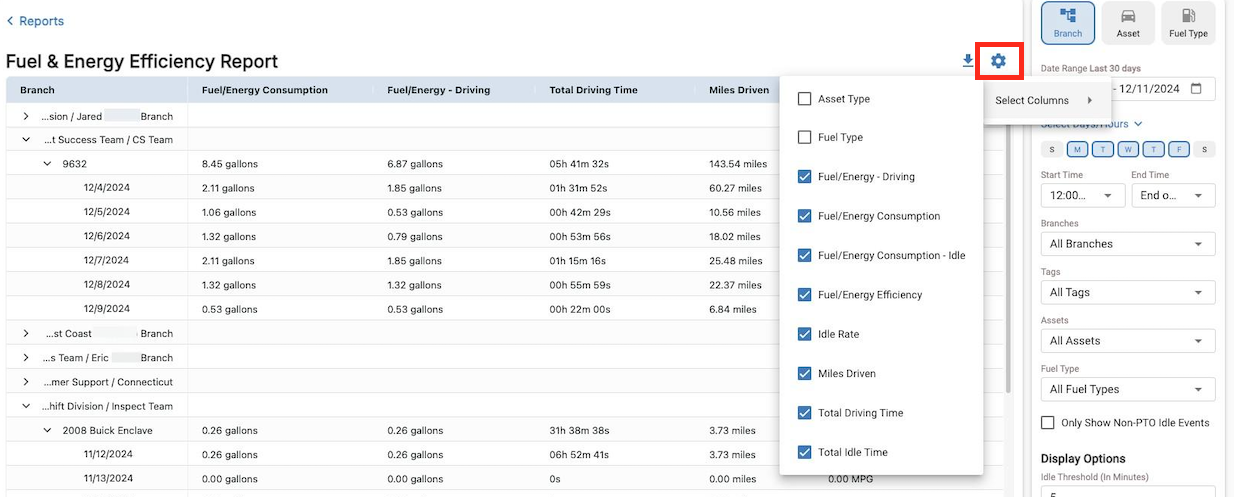Uncheck the Fuel/Energy Consumption column
The height and width of the screenshot is (497, 1234).
point(804,216)
